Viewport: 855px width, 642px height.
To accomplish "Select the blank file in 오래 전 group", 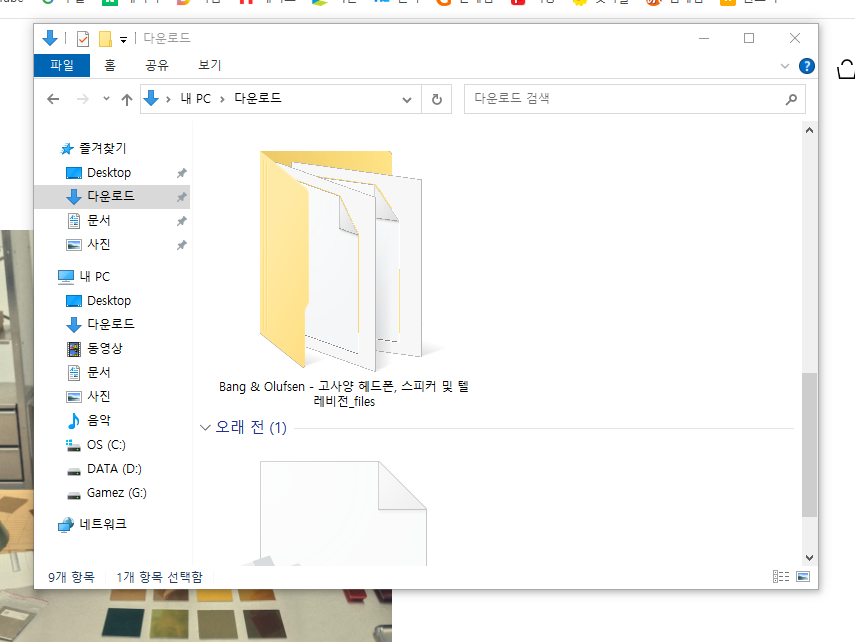I will click(344, 513).
